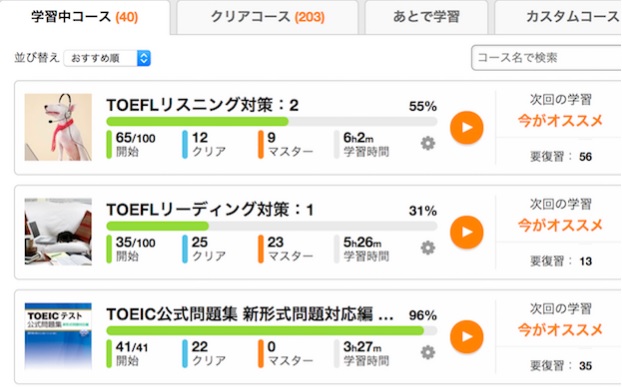Switch to the あとで学習 tab

426,17
